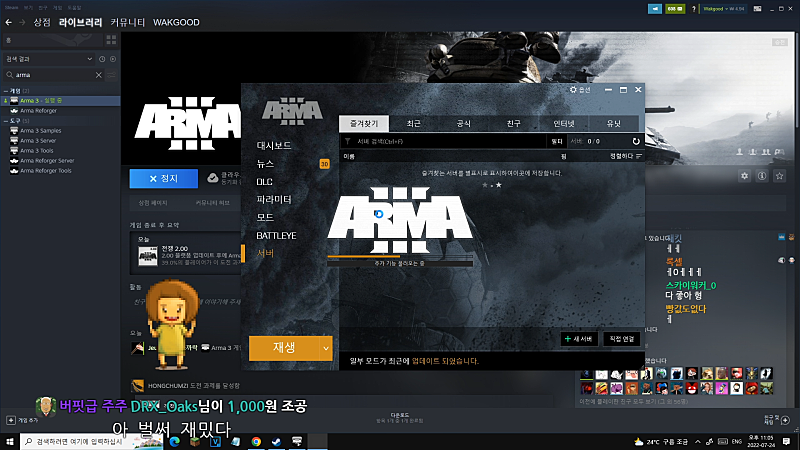Show hidden system tray icons chevron
The width and height of the screenshot is (800, 450).
coord(697,442)
